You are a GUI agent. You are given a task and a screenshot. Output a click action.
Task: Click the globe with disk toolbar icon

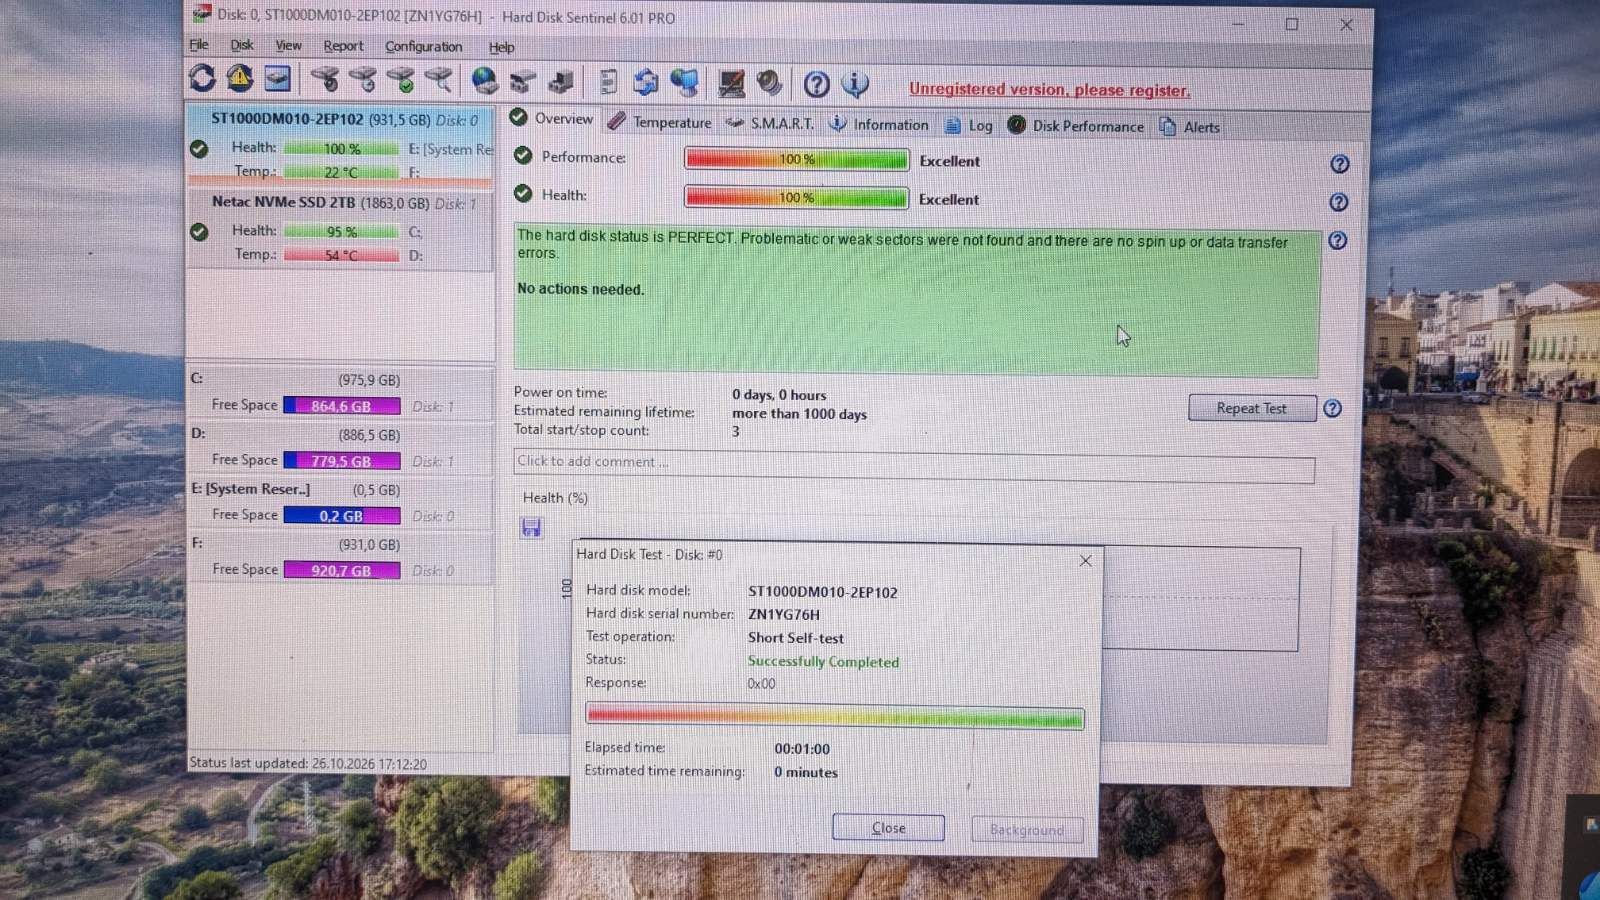[x=485, y=80]
